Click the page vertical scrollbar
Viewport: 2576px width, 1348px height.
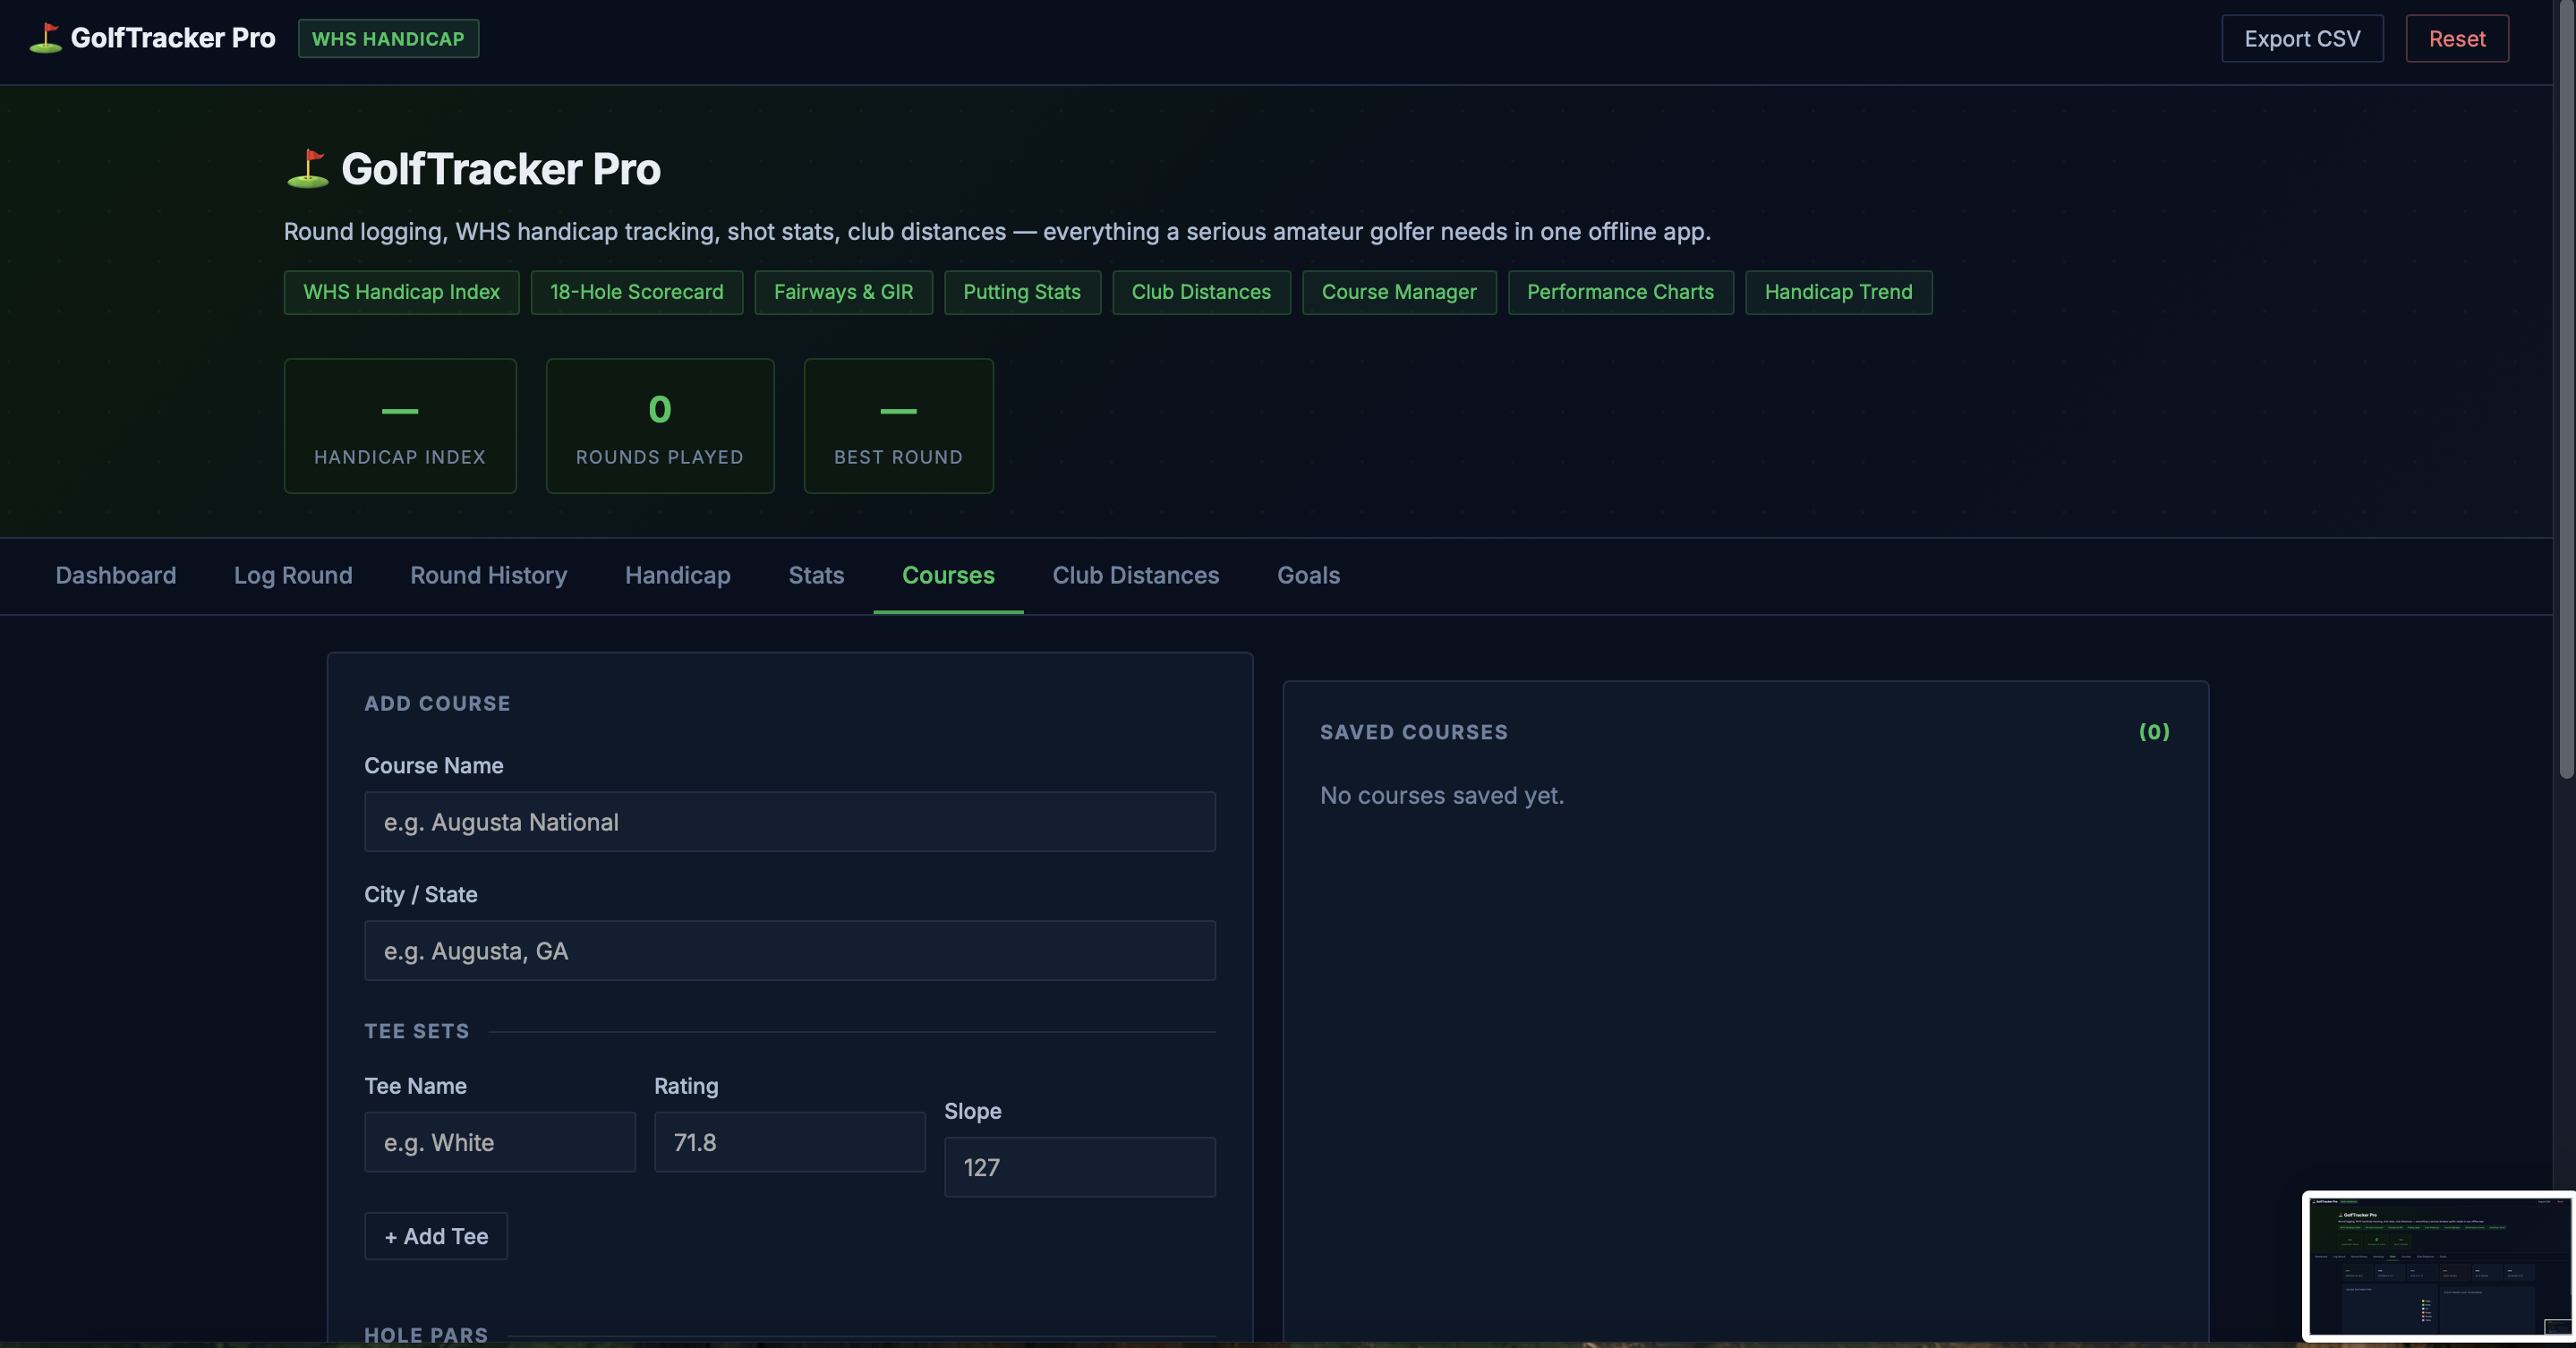2565,390
